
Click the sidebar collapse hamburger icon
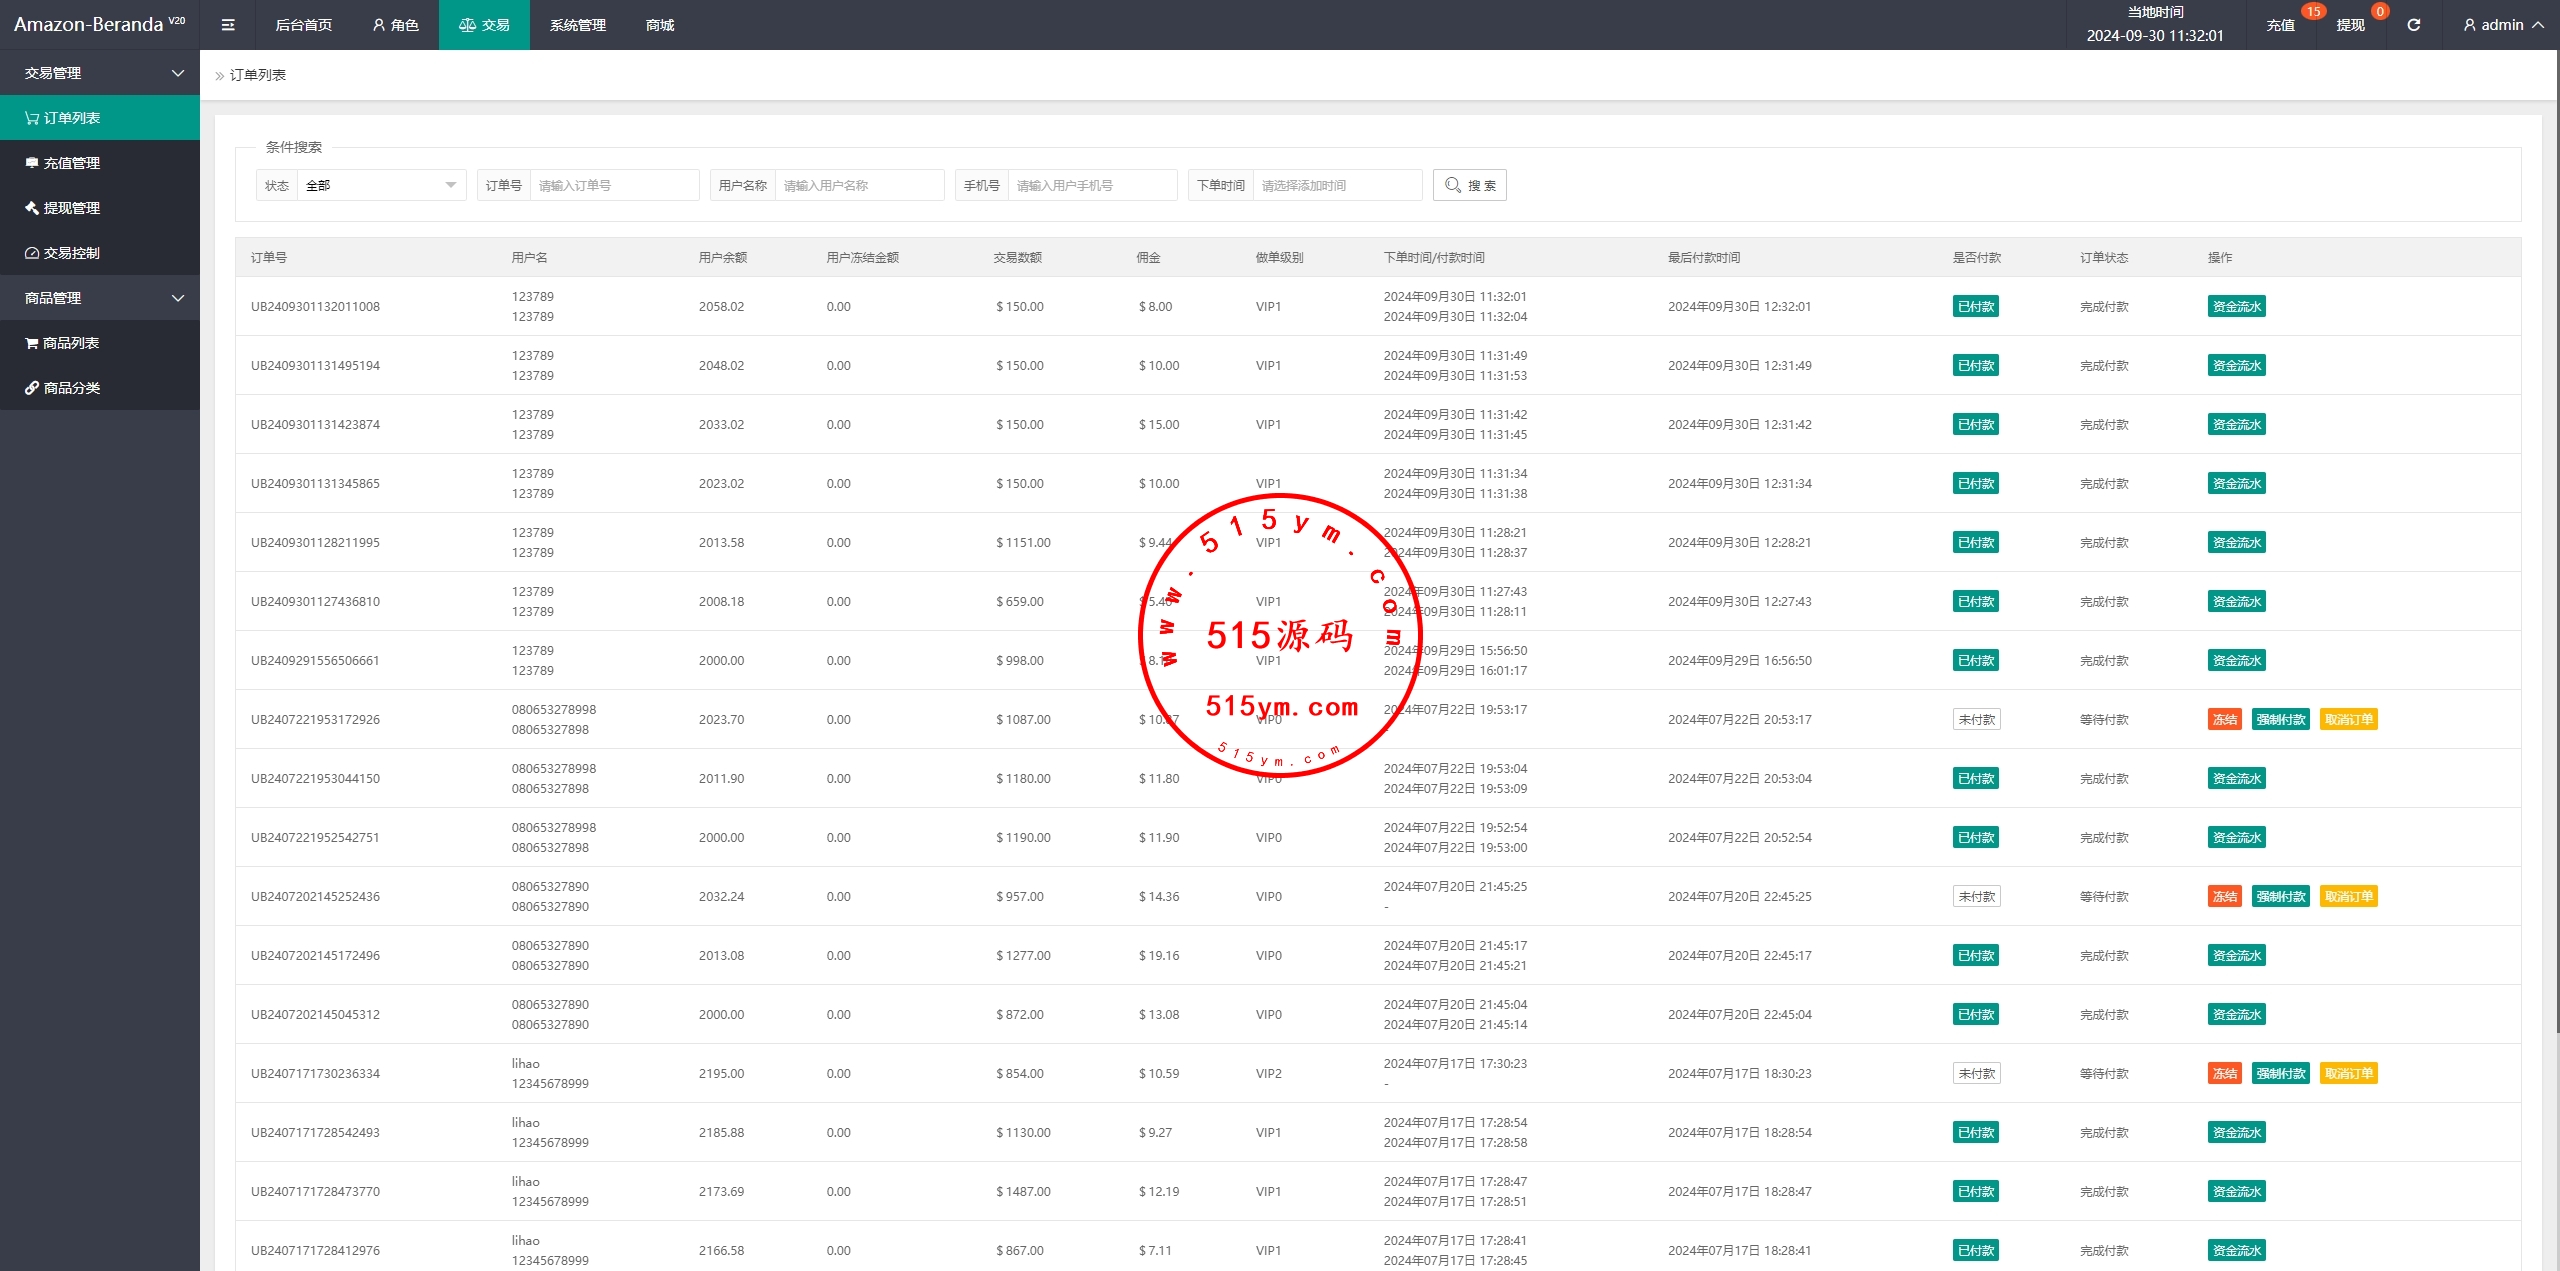pos(228,25)
